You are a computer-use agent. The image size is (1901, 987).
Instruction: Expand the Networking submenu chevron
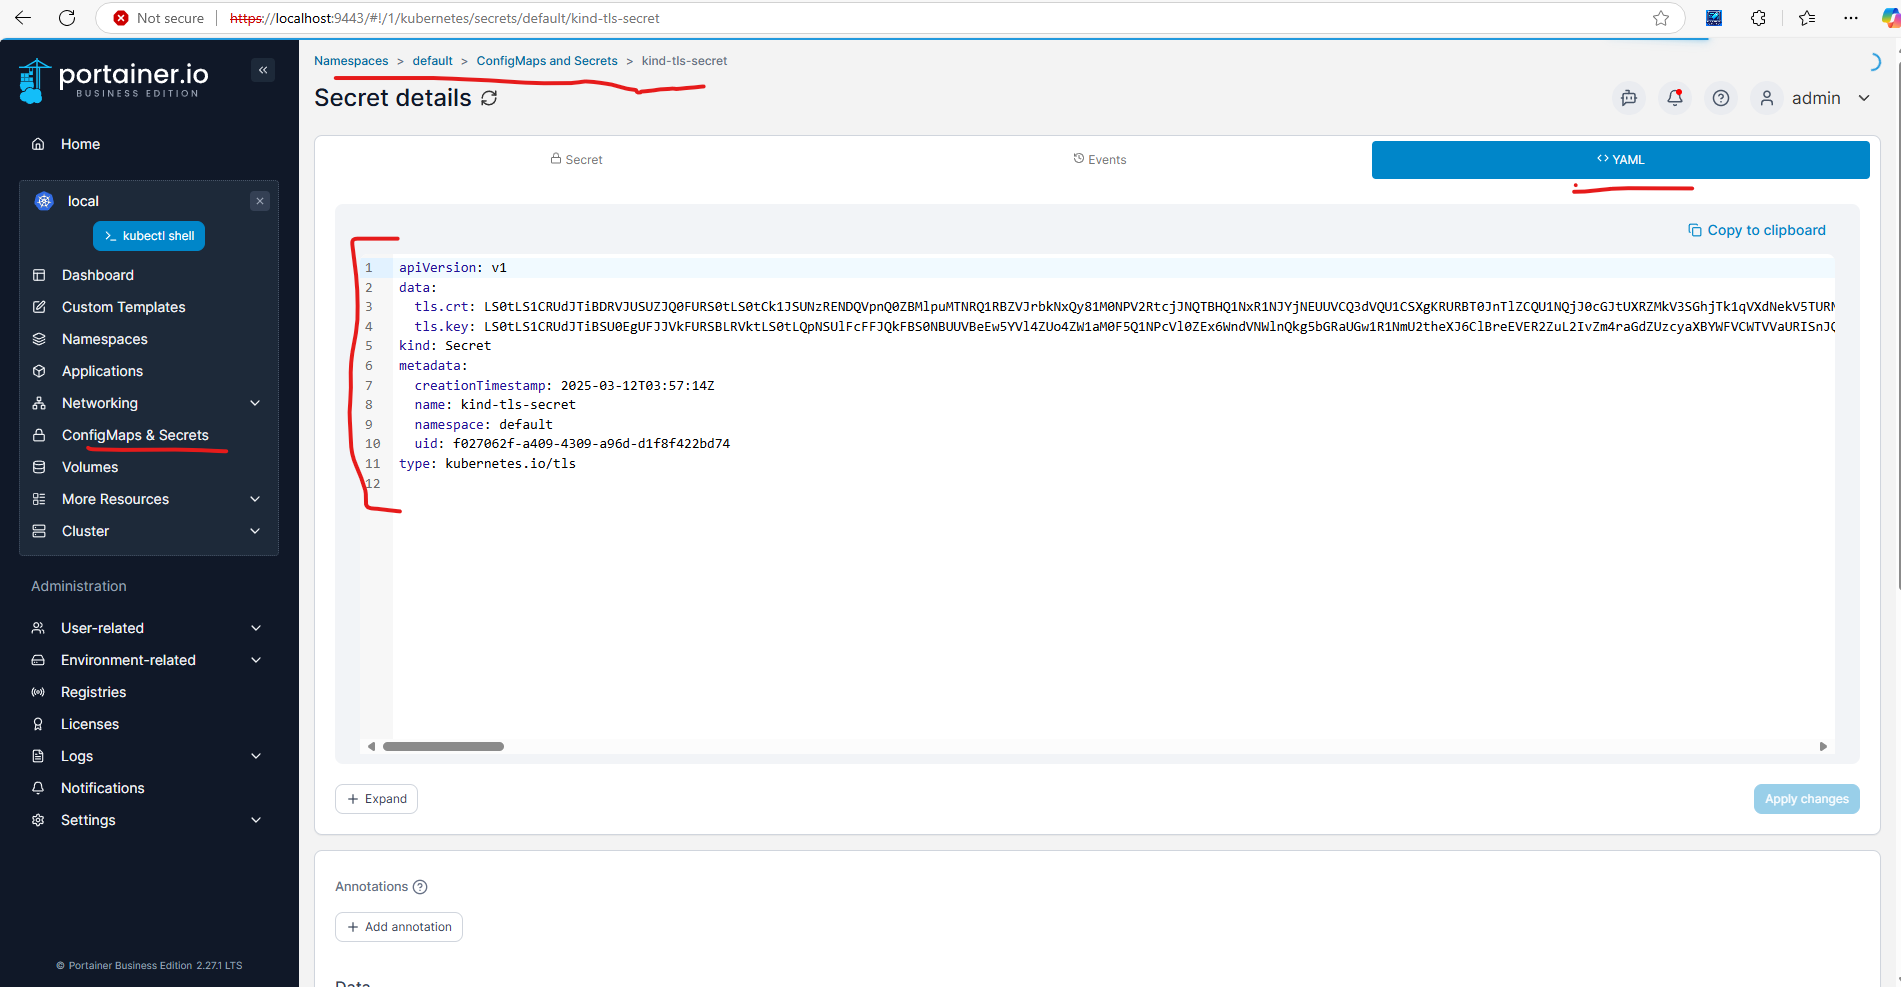click(255, 403)
